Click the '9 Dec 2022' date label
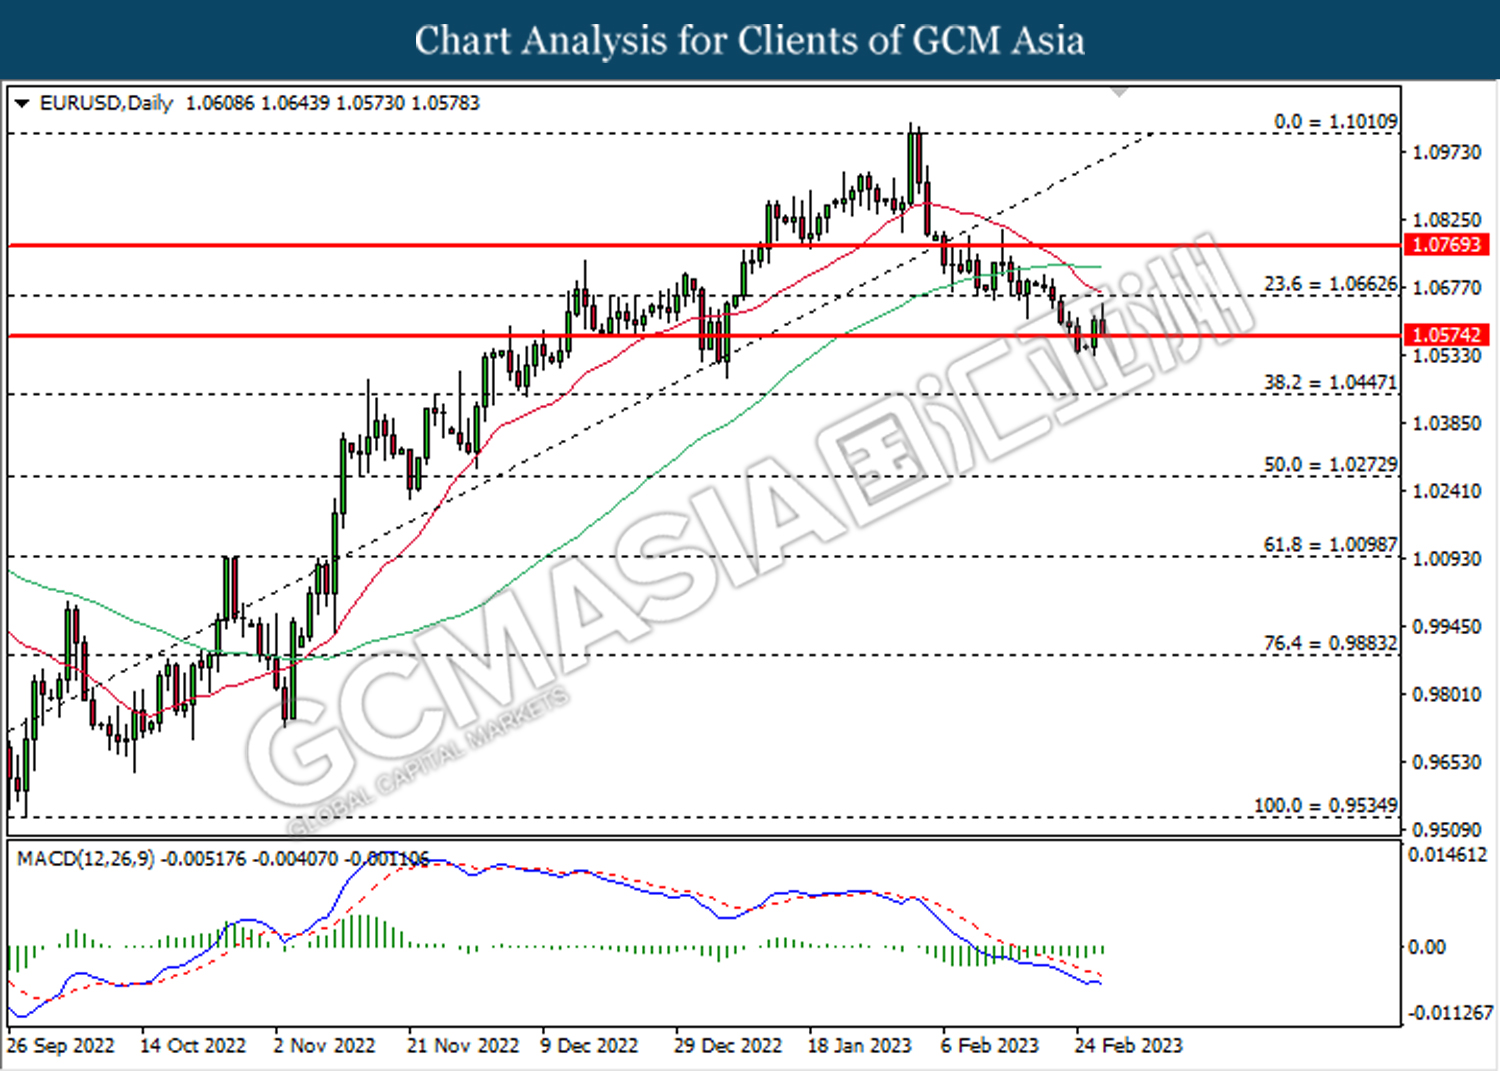The height and width of the screenshot is (1071, 1500). pyautogui.click(x=589, y=1046)
